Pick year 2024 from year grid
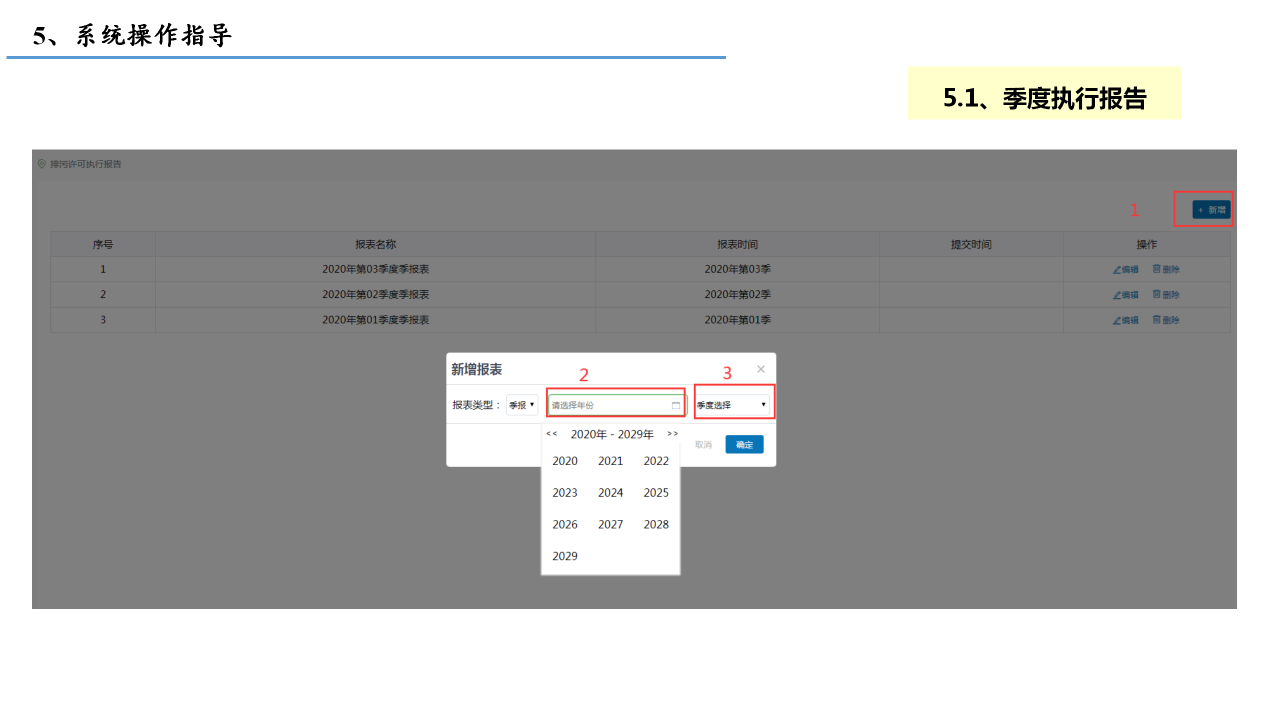The height and width of the screenshot is (720, 1280). point(611,493)
